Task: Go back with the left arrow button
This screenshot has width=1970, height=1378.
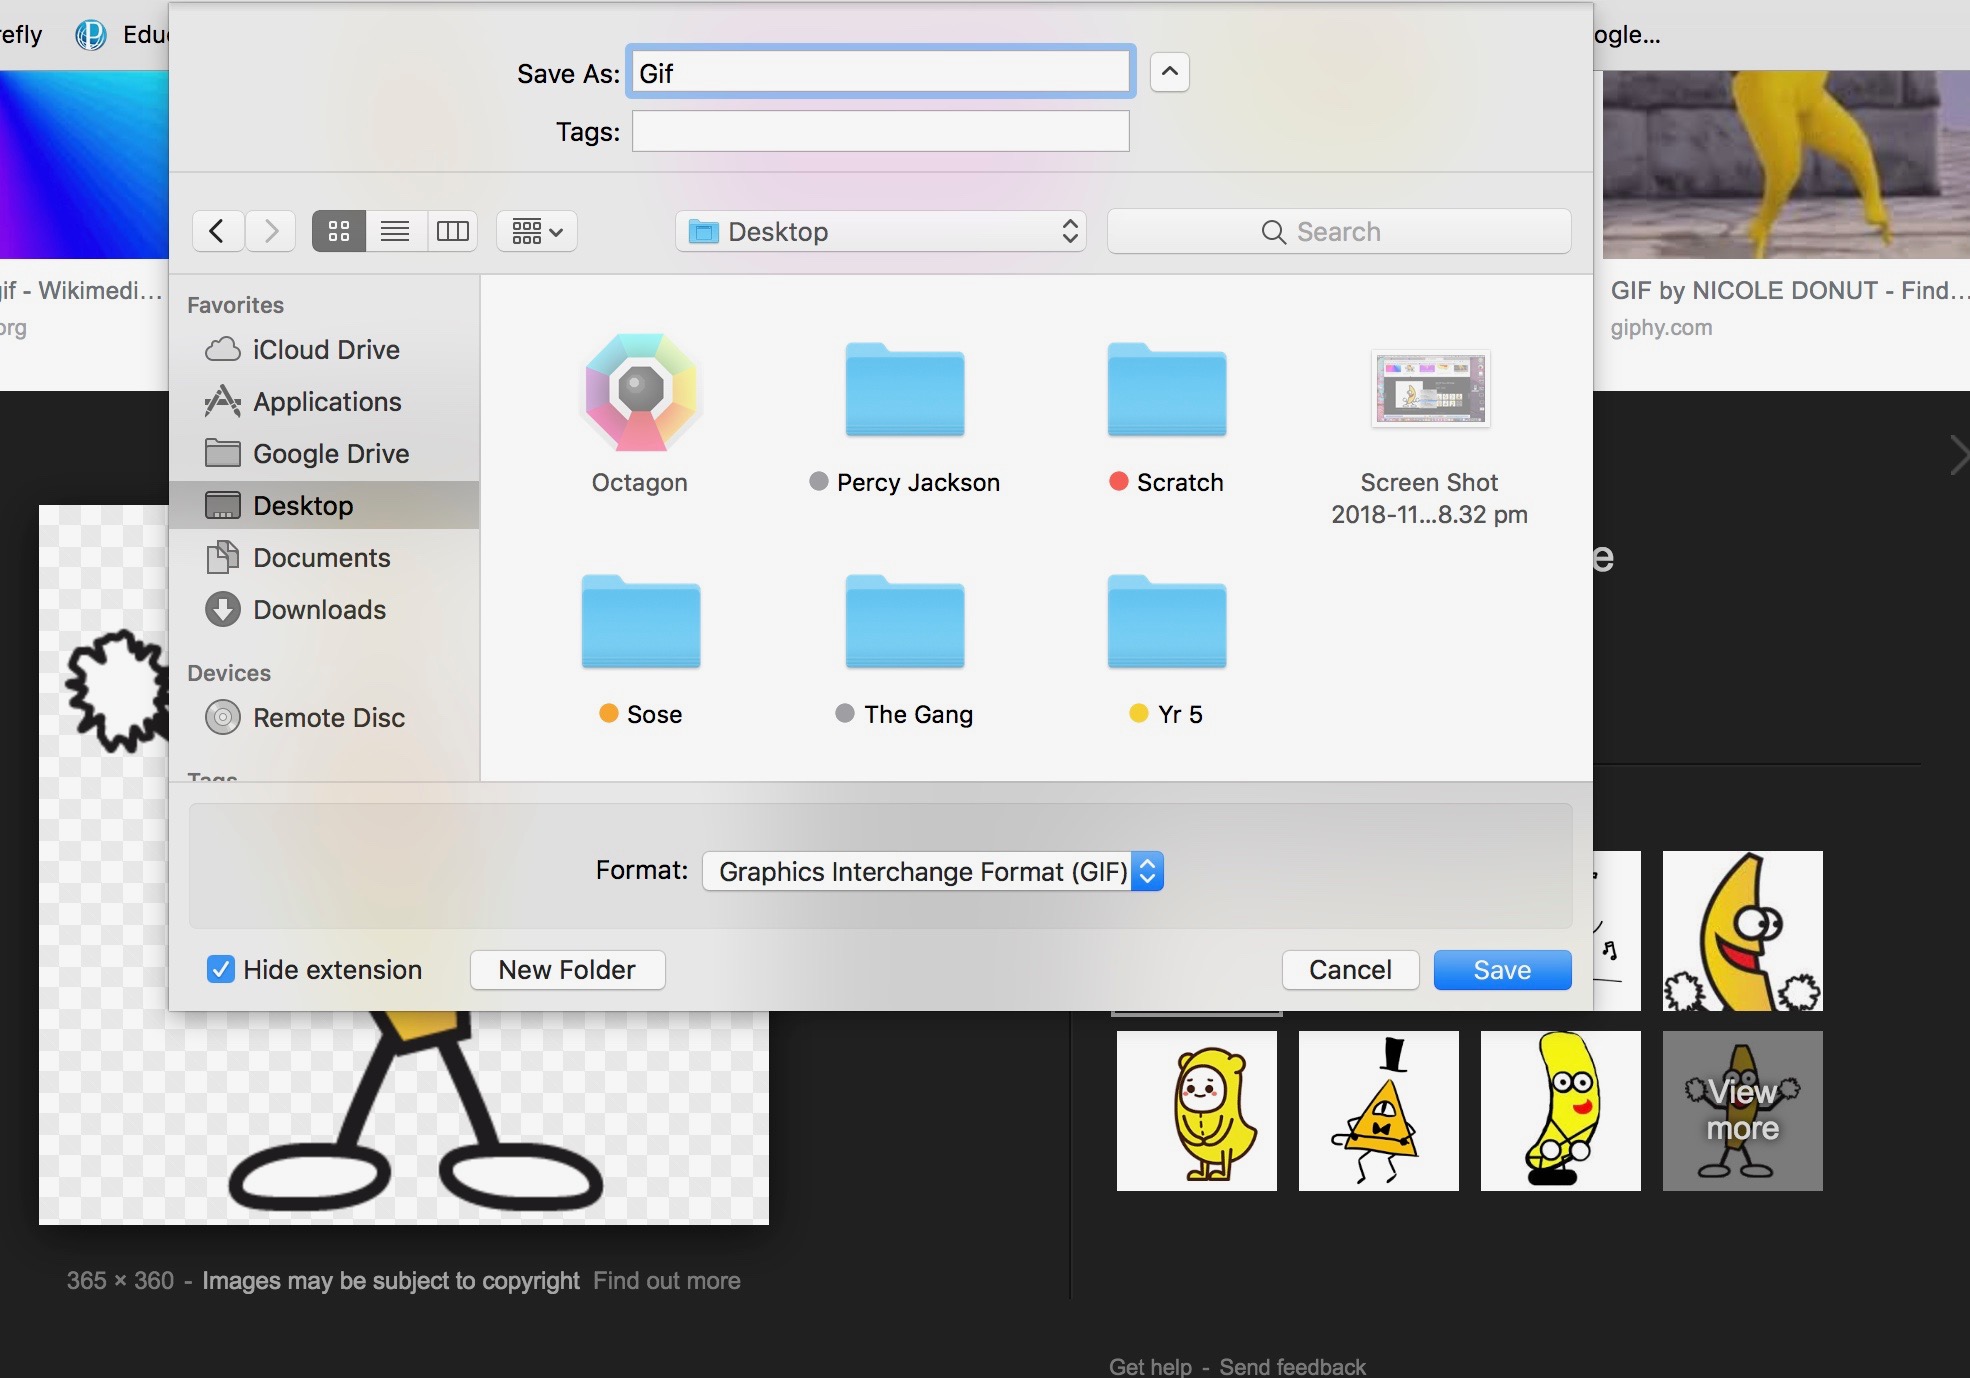Action: coord(218,232)
